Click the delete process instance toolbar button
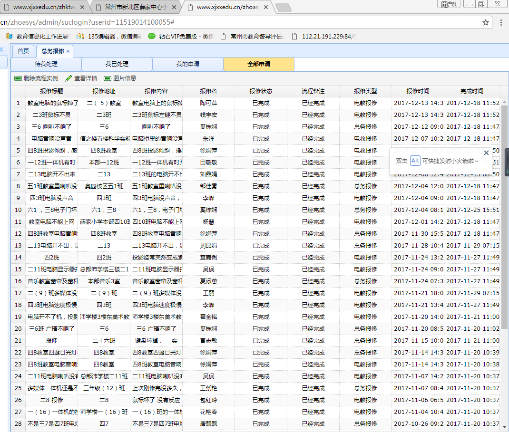 coord(36,78)
